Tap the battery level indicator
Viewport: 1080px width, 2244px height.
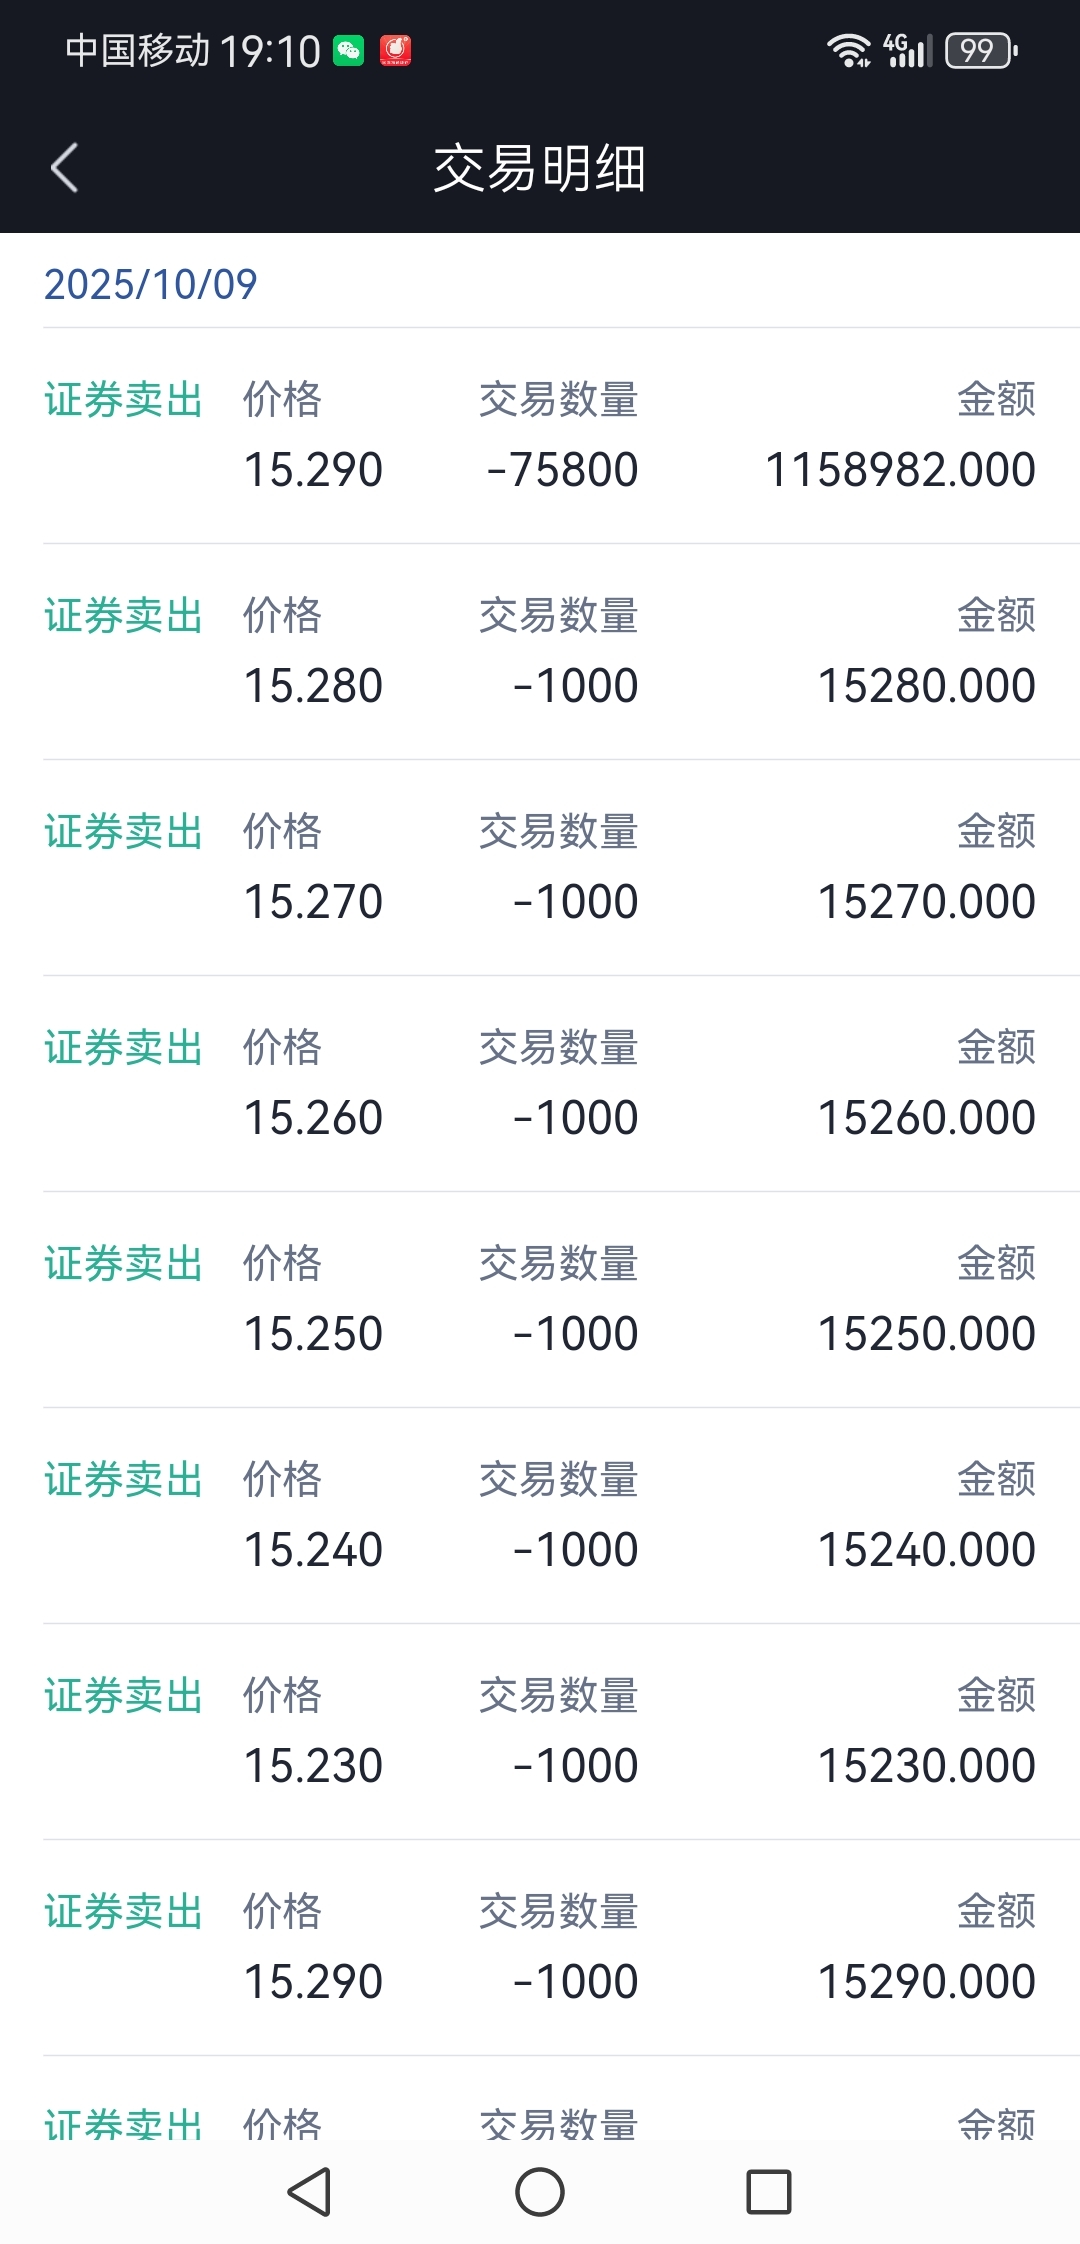tap(980, 50)
